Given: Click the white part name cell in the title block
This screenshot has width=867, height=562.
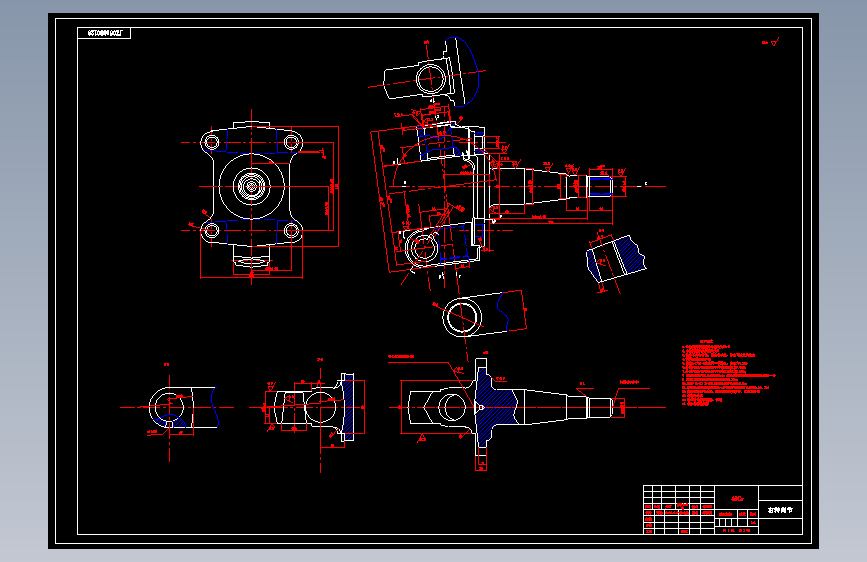Looking at the screenshot, I should click(x=780, y=509).
